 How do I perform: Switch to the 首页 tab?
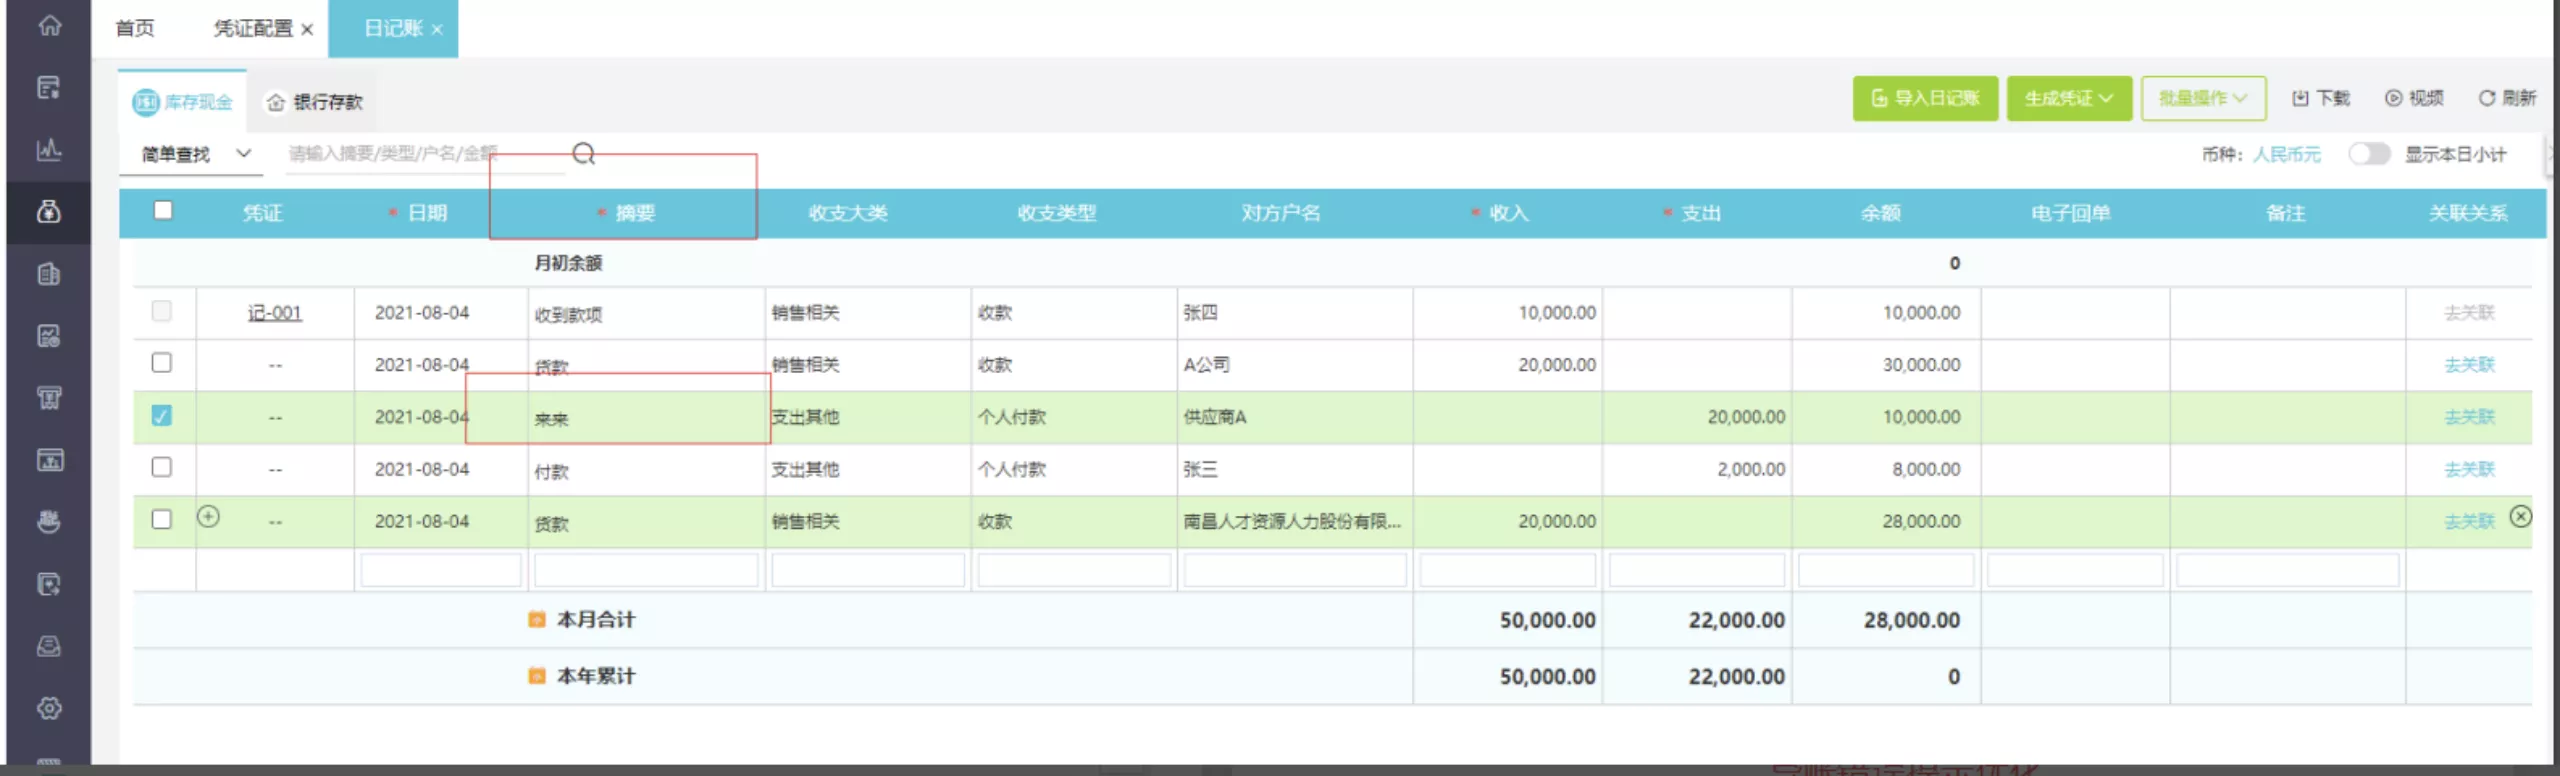click(135, 28)
